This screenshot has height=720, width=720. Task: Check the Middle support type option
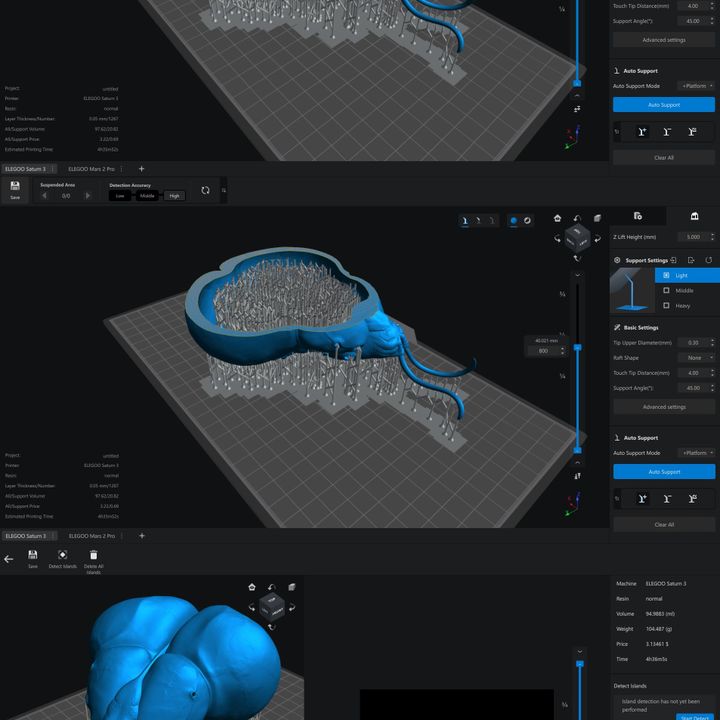tap(667, 290)
